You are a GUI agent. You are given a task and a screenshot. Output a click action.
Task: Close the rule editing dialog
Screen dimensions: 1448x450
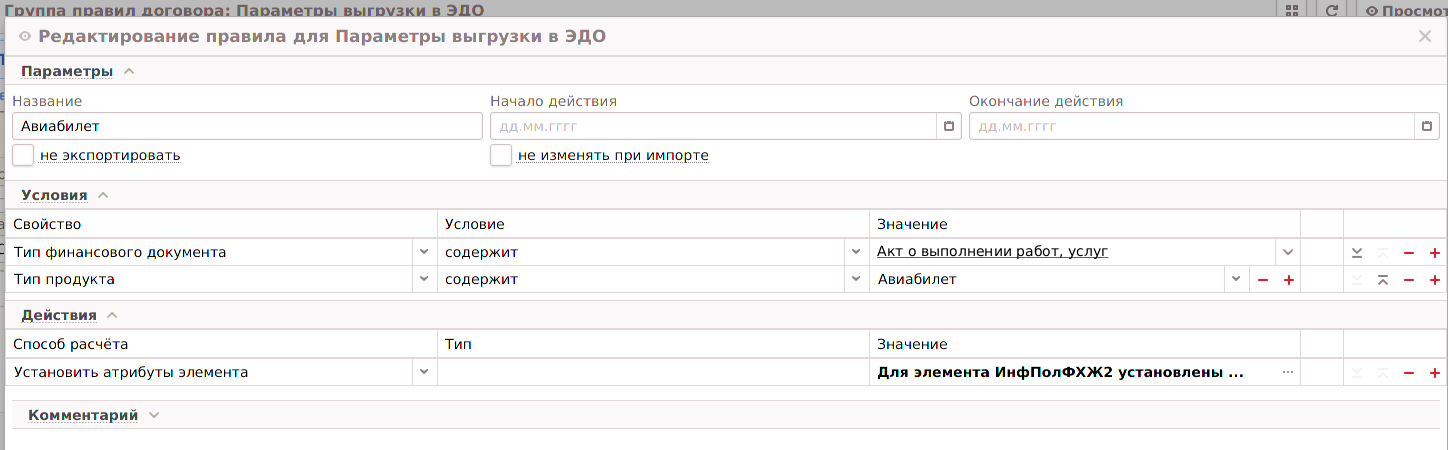pyautogui.click(x=1425, y=37)
